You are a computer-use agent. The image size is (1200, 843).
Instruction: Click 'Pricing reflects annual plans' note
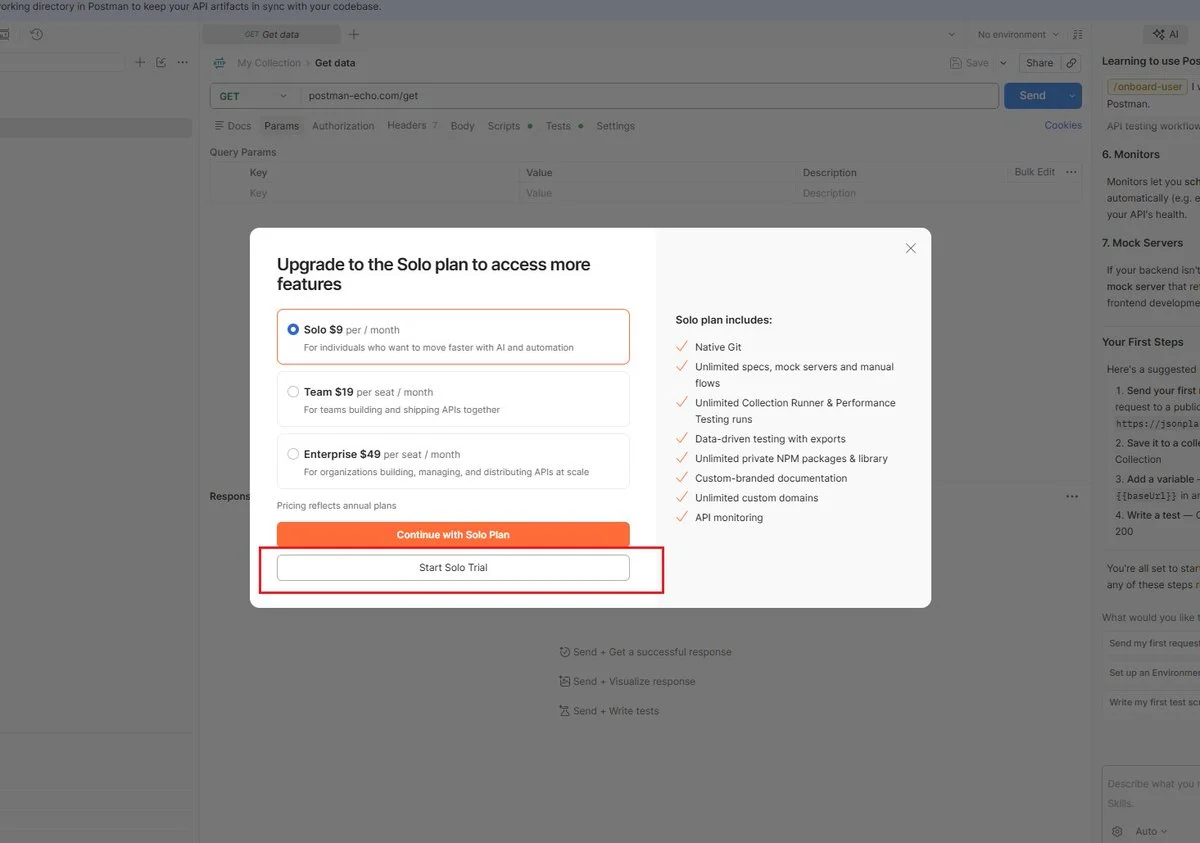point(337,506)
